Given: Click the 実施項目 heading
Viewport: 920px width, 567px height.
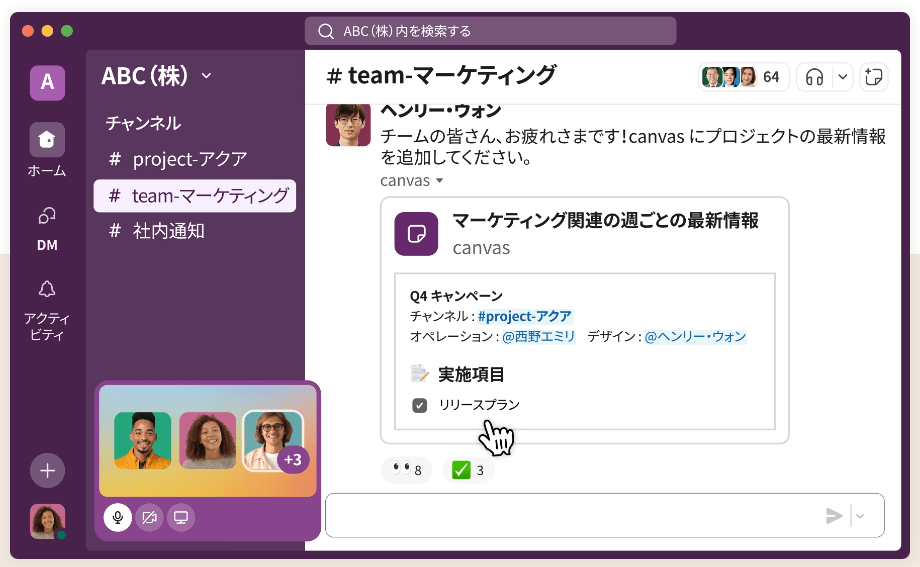Looking at the screenshot, I should 471,374.
